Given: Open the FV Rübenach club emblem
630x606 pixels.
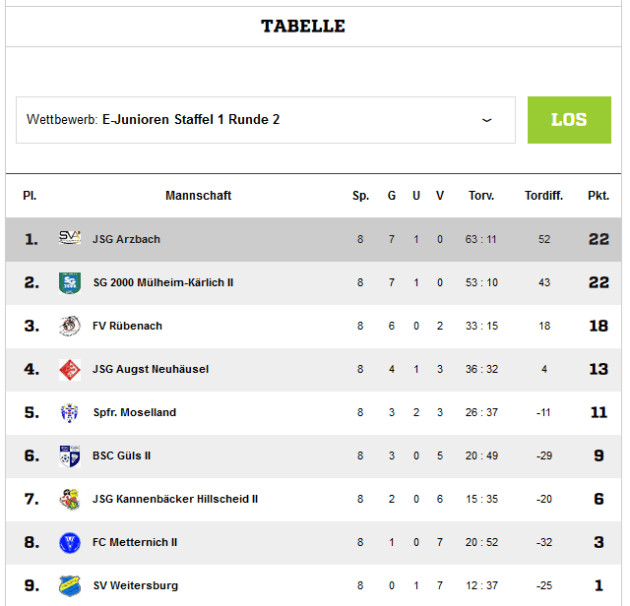Looking at the screenshot, I should click(70, 326).
